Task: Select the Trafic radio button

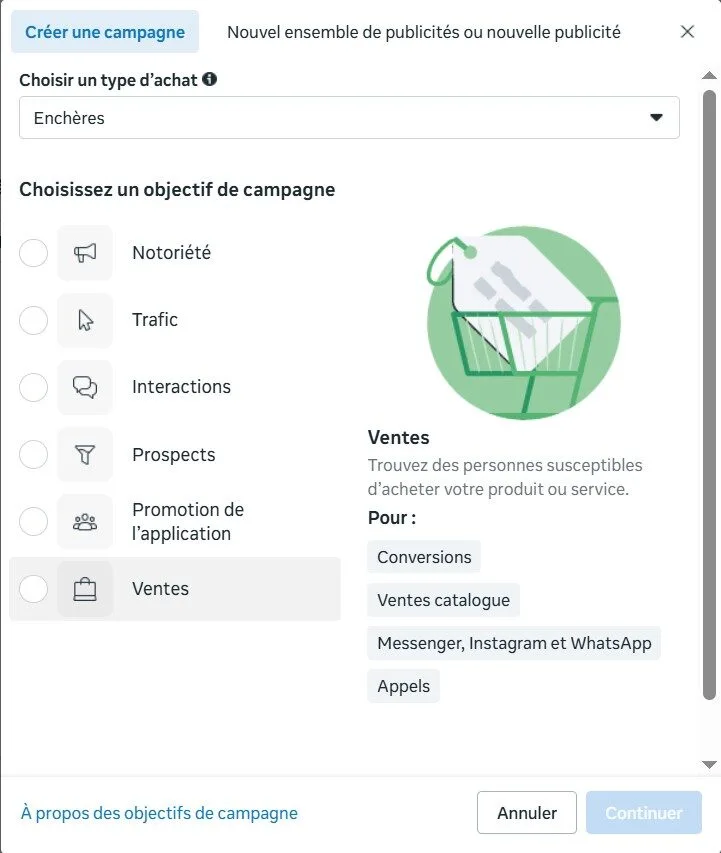Action: point(34,320)
